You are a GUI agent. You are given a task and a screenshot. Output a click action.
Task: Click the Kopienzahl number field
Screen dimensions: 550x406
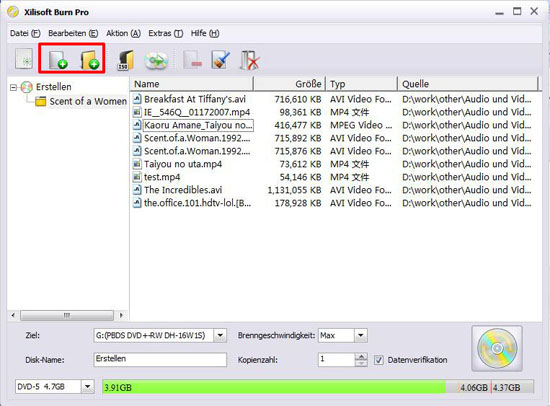point(336,360)
